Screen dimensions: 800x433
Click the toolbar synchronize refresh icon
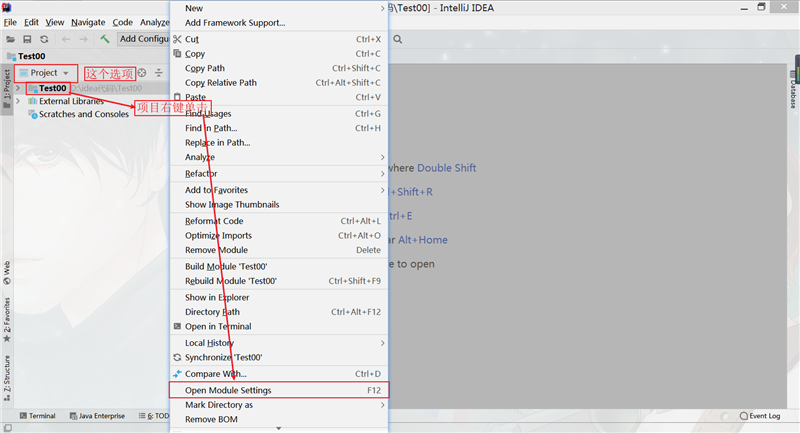[44, 39]
